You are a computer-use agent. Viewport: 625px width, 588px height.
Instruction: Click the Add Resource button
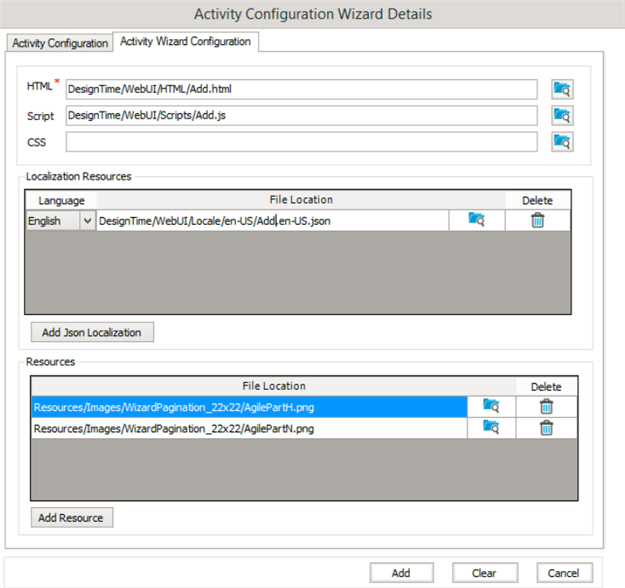pos(72,517)
